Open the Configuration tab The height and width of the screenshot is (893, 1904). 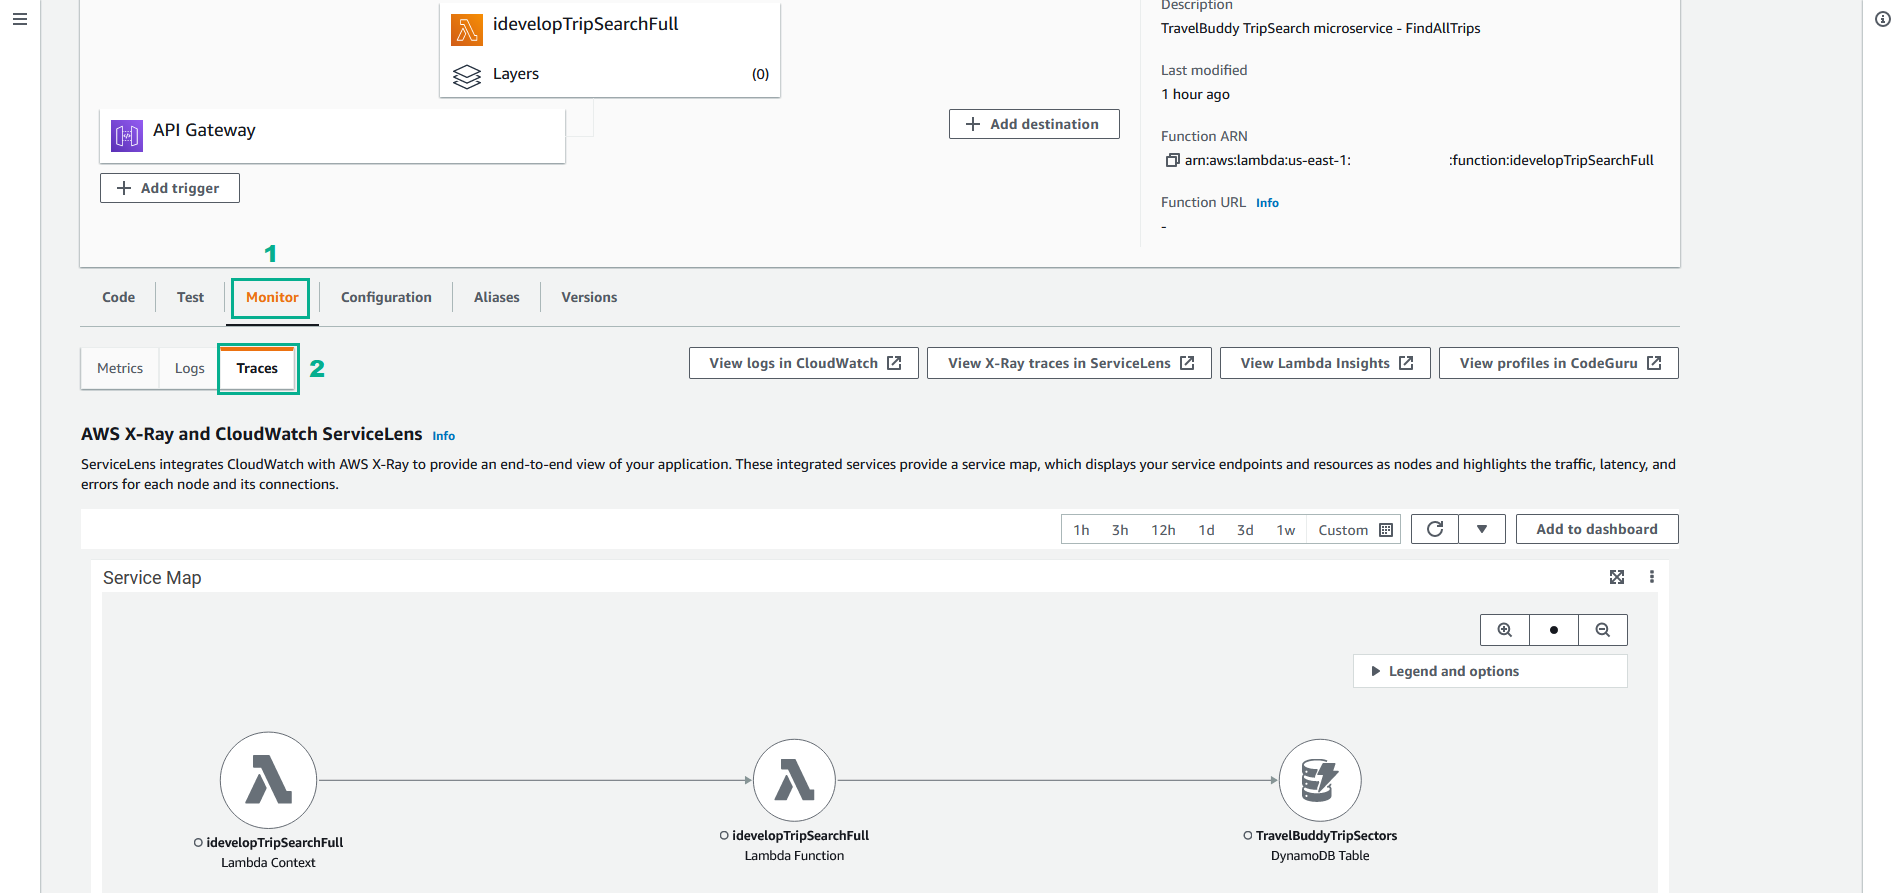[x=386, y=297]
